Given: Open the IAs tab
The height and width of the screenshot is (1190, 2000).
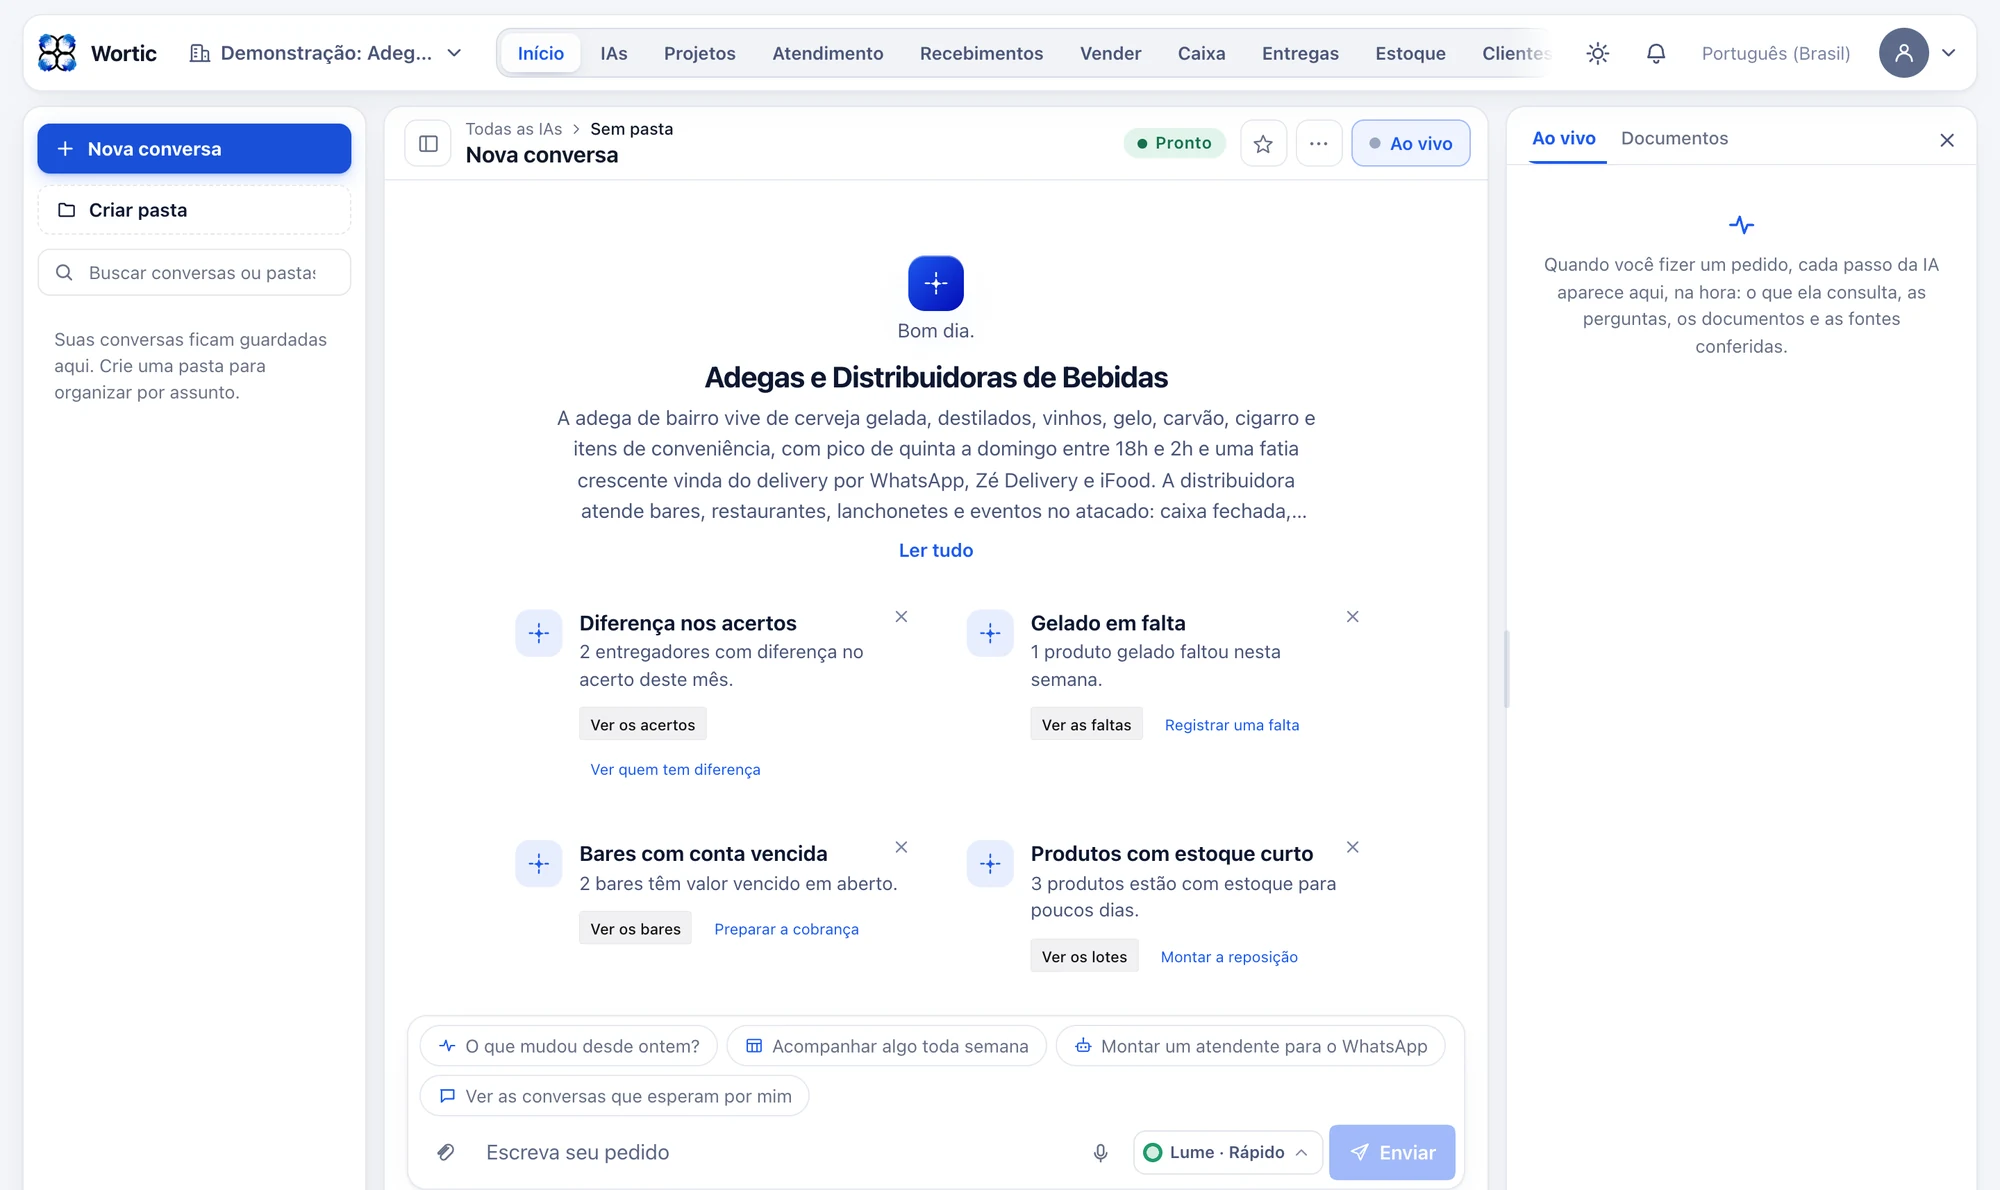Looking at the screenshot, I should pos(614,53).
